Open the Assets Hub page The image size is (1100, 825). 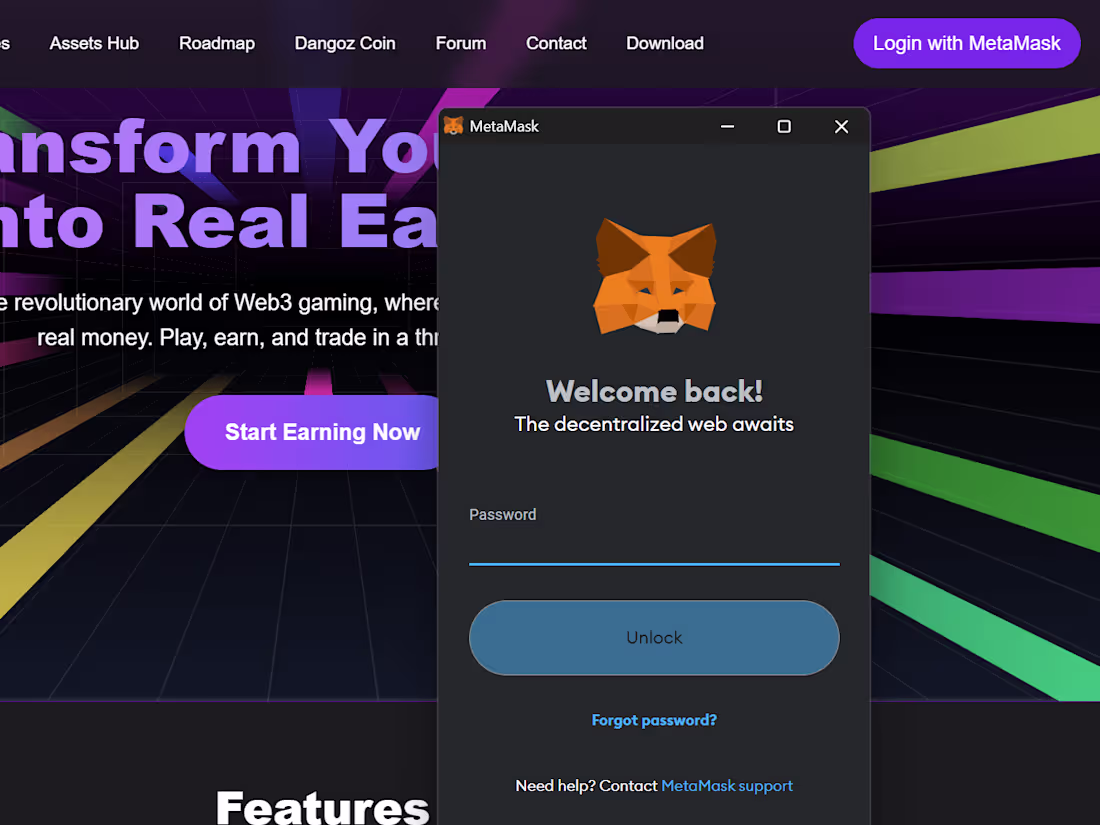point(94,43)
